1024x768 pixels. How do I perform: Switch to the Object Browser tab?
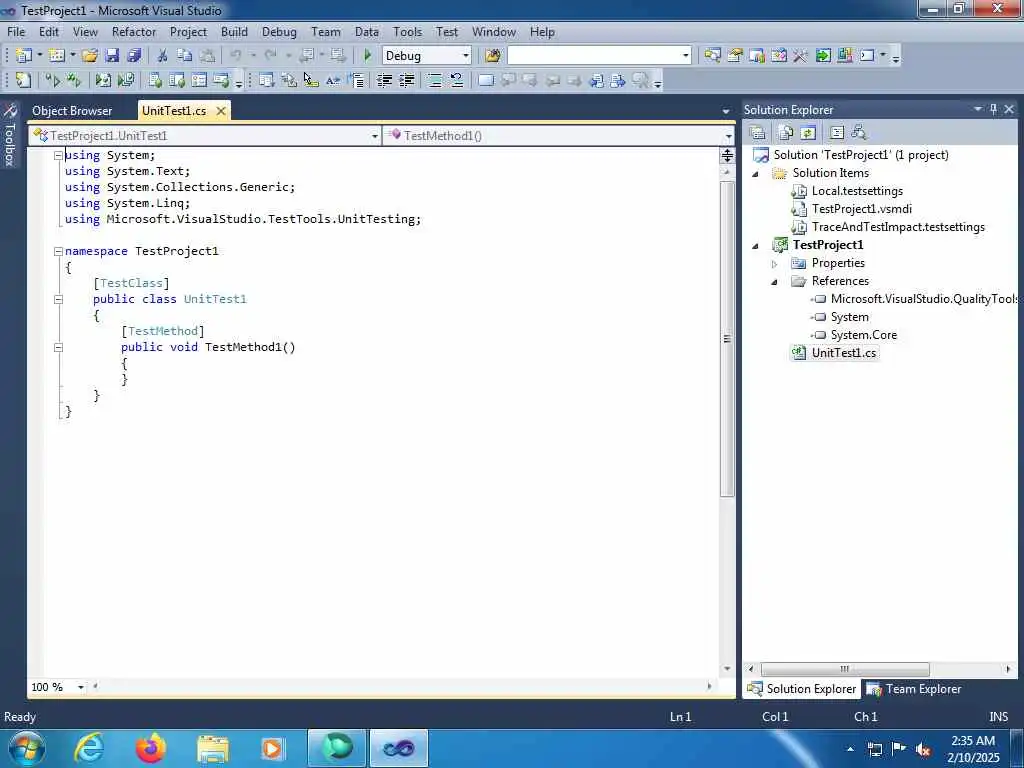point(72,110)
